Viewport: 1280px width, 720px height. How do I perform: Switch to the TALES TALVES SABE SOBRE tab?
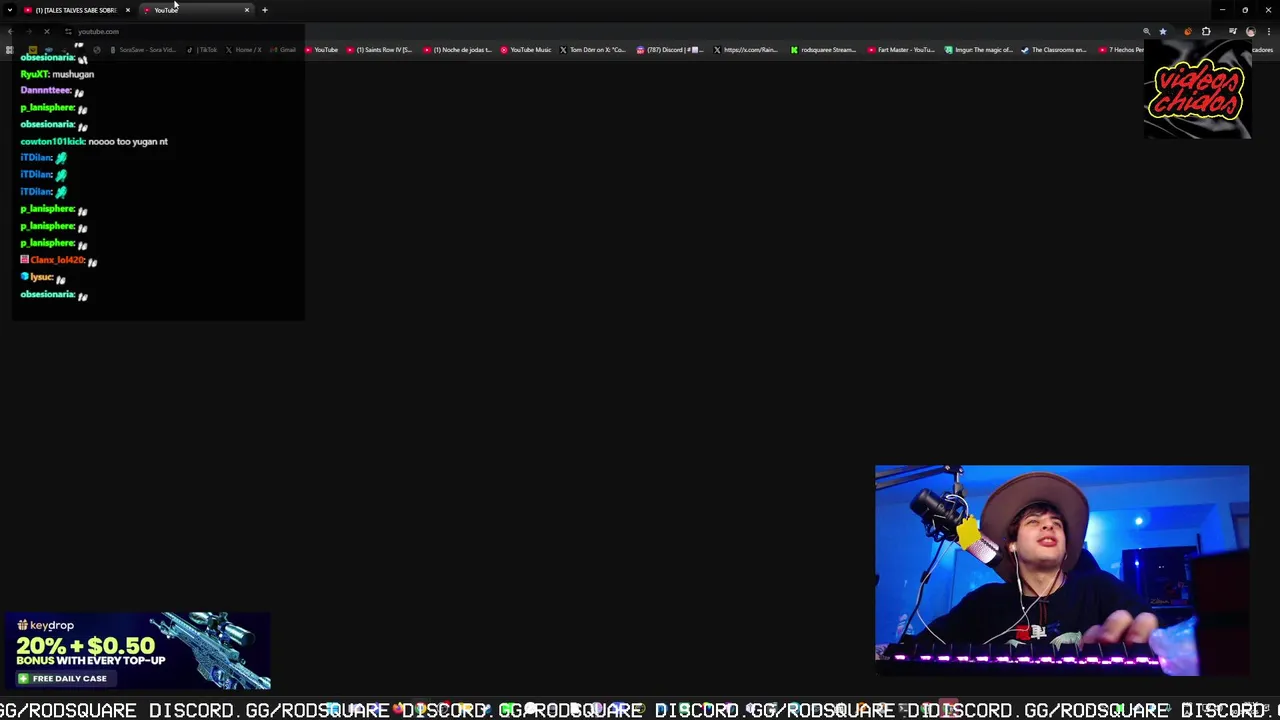click(x=75, y=10)
